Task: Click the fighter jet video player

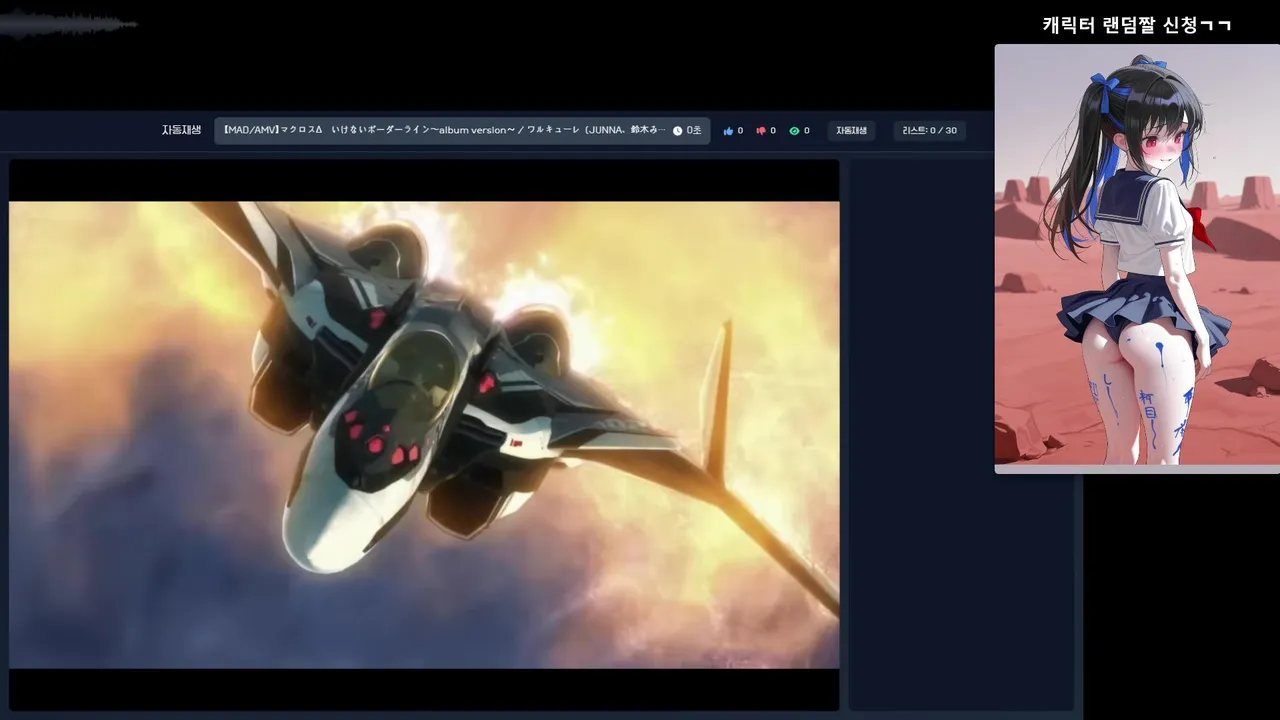Action: tap(424, 435)
